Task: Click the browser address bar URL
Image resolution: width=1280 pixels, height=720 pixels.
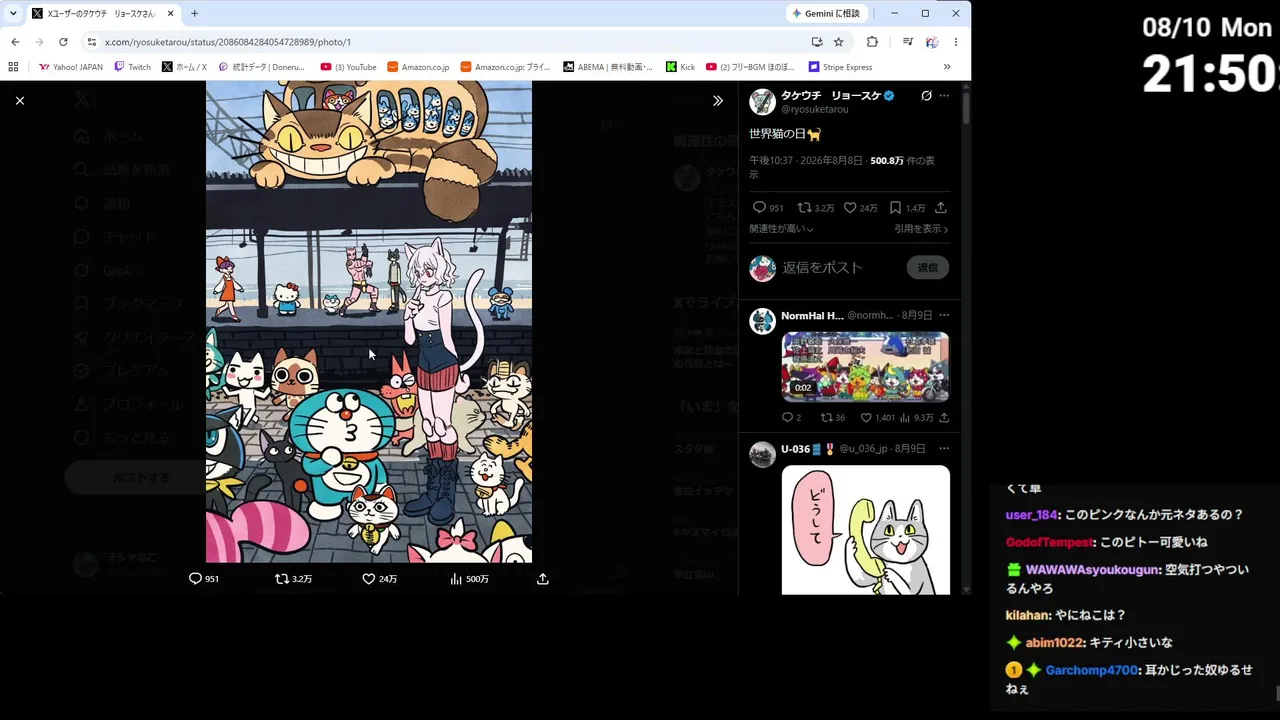Action: 228,42
